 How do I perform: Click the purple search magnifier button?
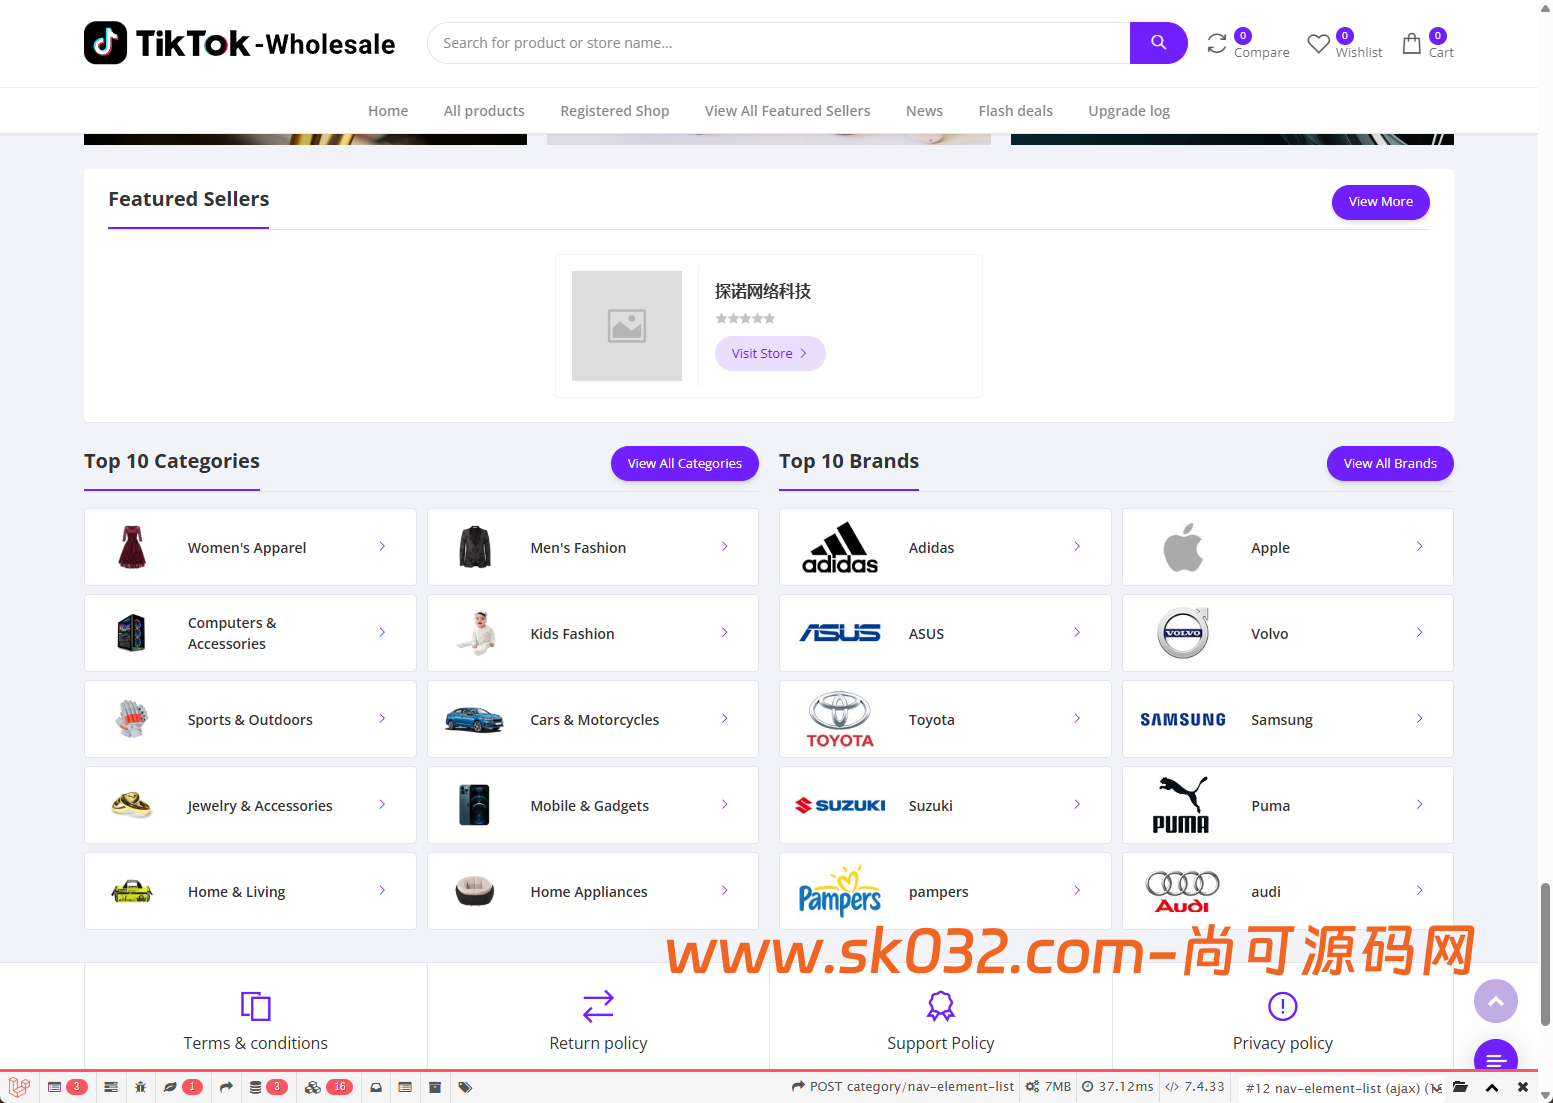(1158, 43)
